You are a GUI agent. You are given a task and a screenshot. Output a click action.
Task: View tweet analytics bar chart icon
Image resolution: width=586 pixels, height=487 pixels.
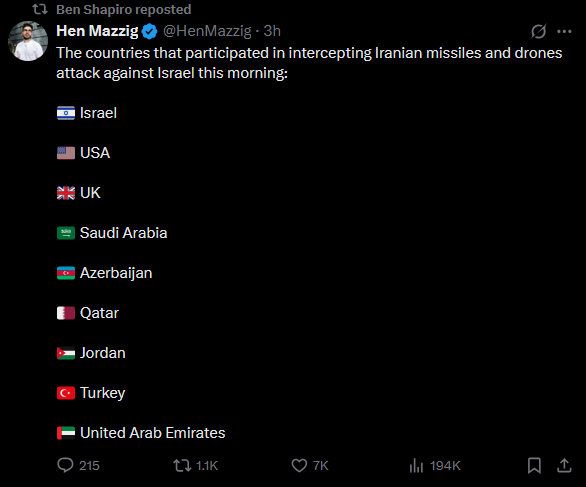[416, 465]
